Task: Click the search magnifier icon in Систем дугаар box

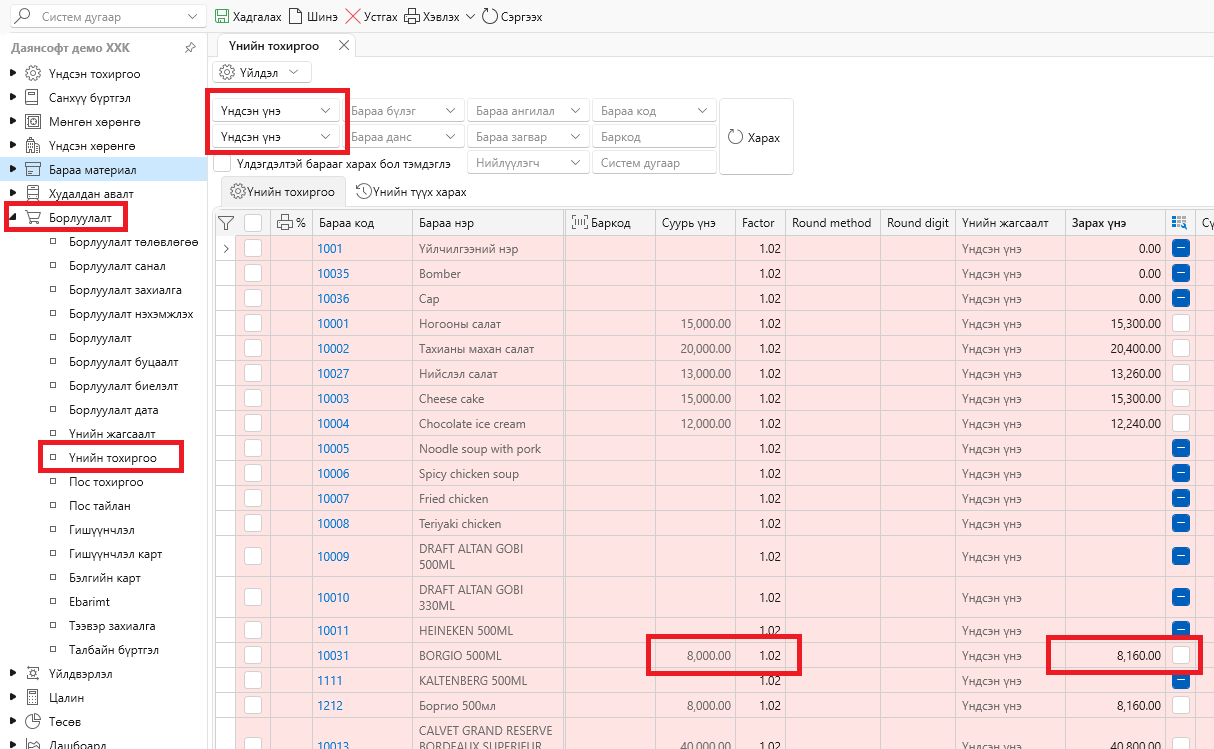Action: (x=24, y=17)
